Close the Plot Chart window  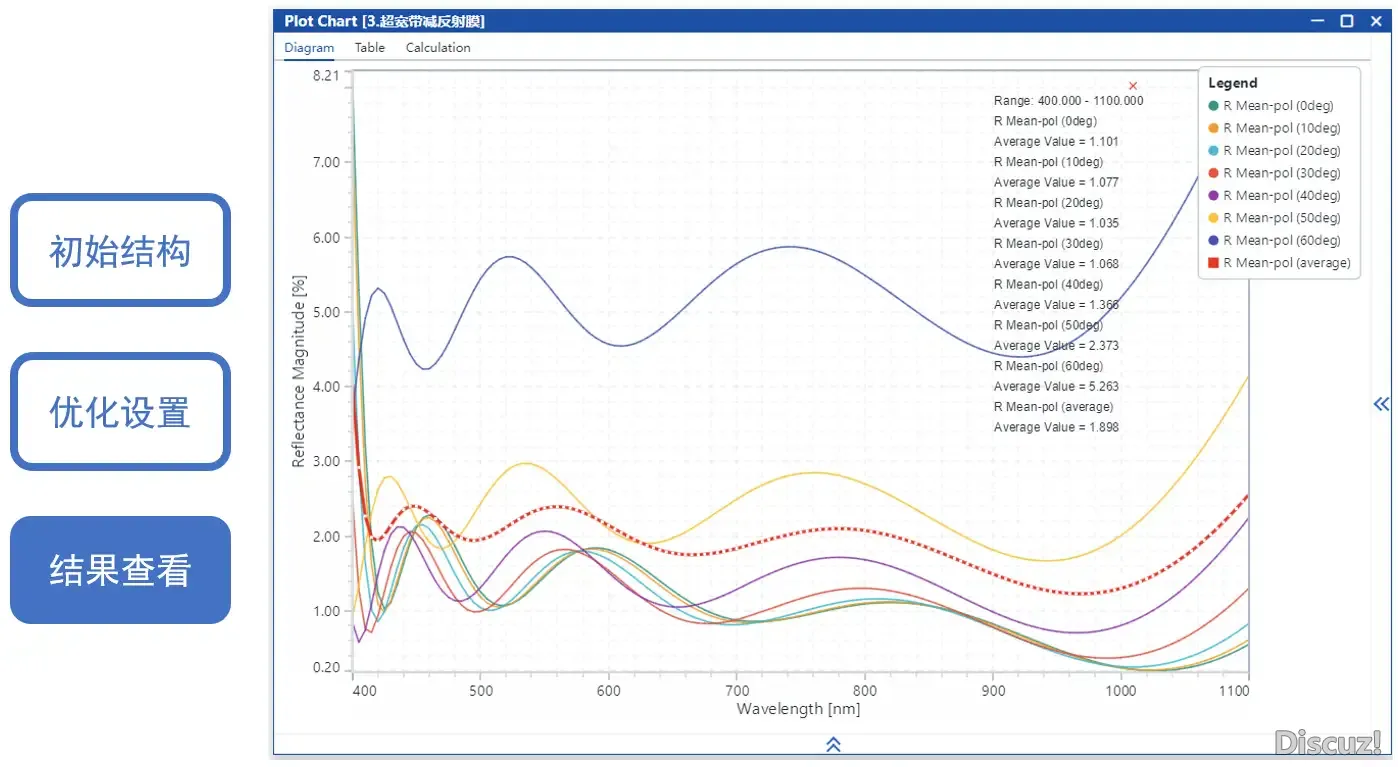tap(1374, 21)
